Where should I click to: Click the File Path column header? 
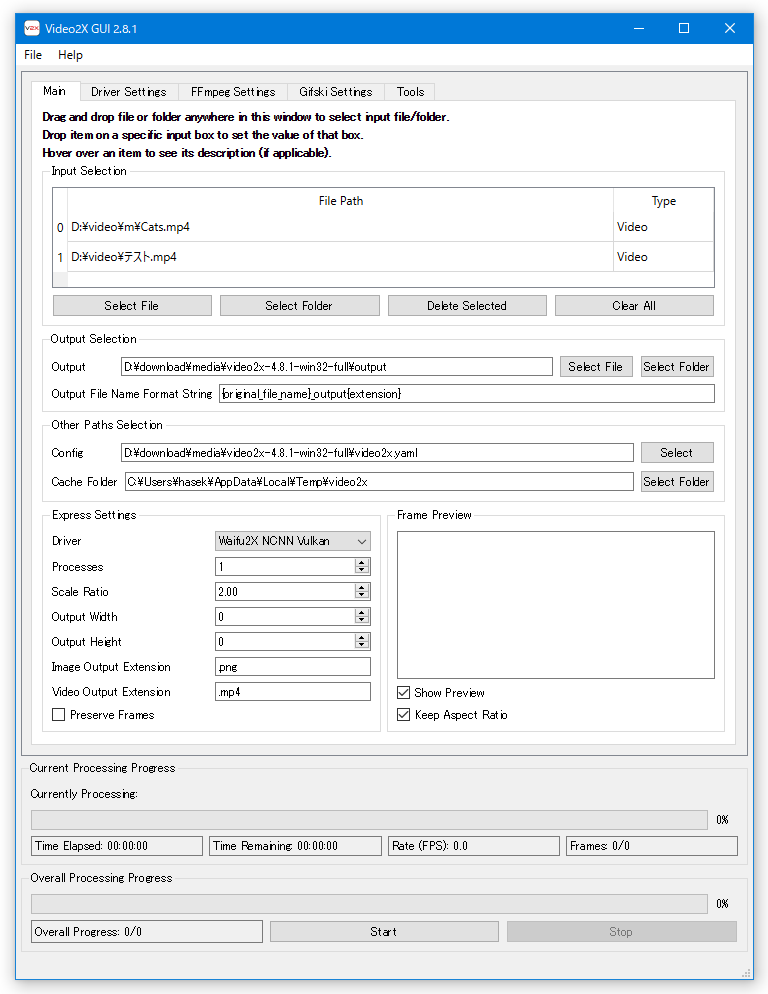pos(341,201)
